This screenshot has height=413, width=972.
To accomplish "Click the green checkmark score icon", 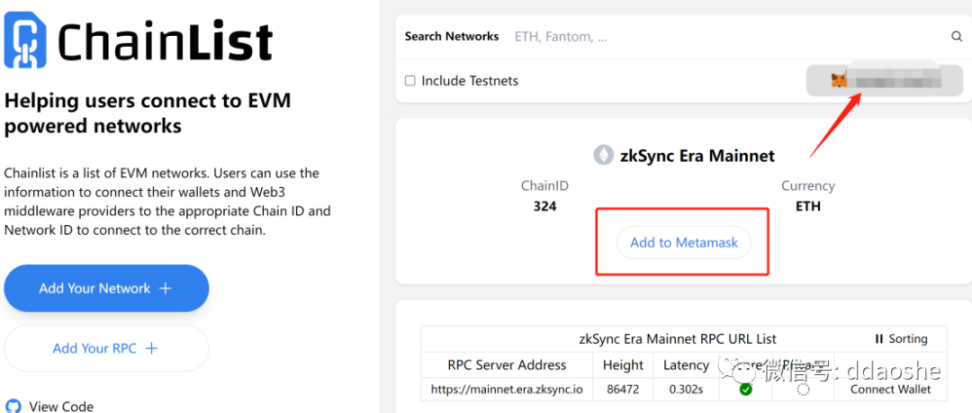I will 745,389.
